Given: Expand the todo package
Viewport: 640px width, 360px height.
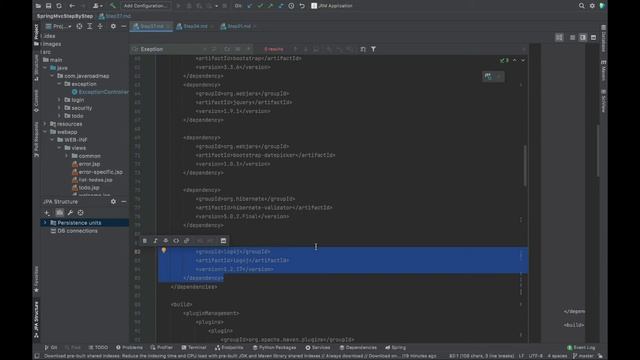Looking at the screenshot, I should coord(59,116).
